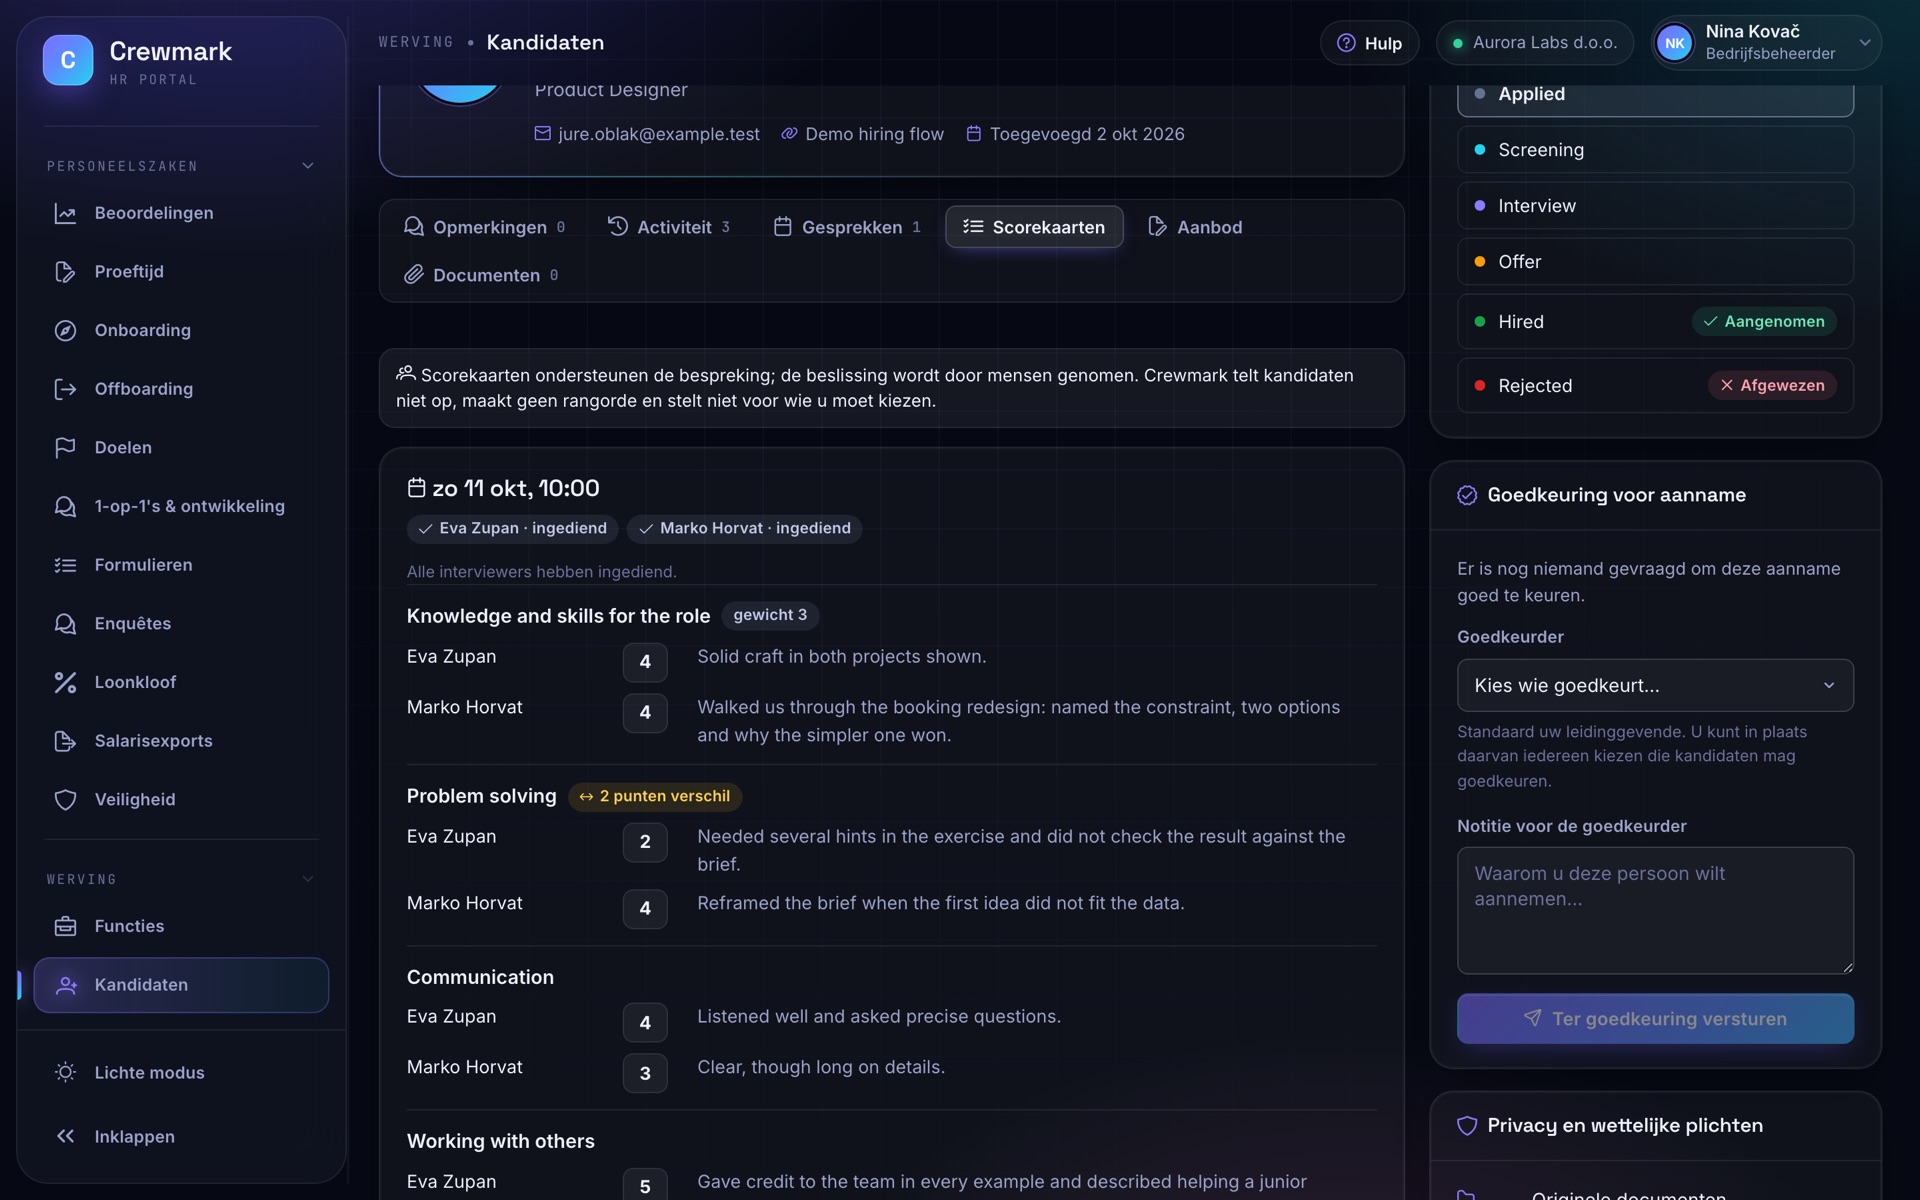This screenshot has width=1920, height=1200.
Task: Click the envelope icon beside the email
Action: tap(542, 133)
